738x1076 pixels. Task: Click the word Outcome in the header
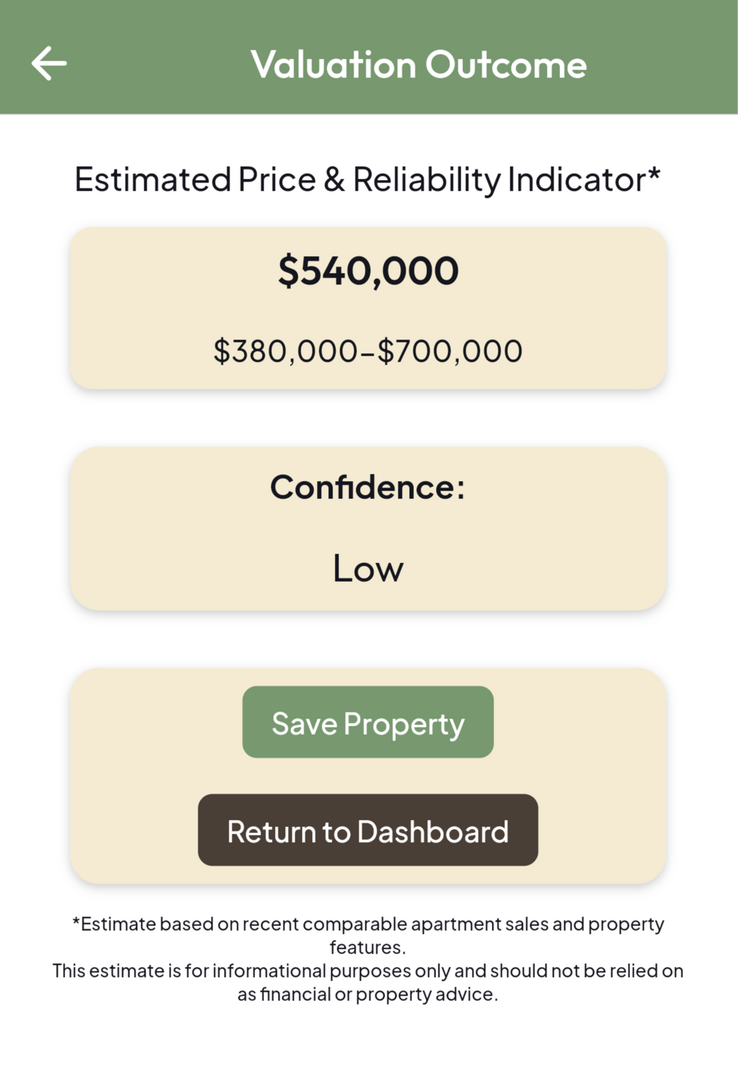point(506,64)
